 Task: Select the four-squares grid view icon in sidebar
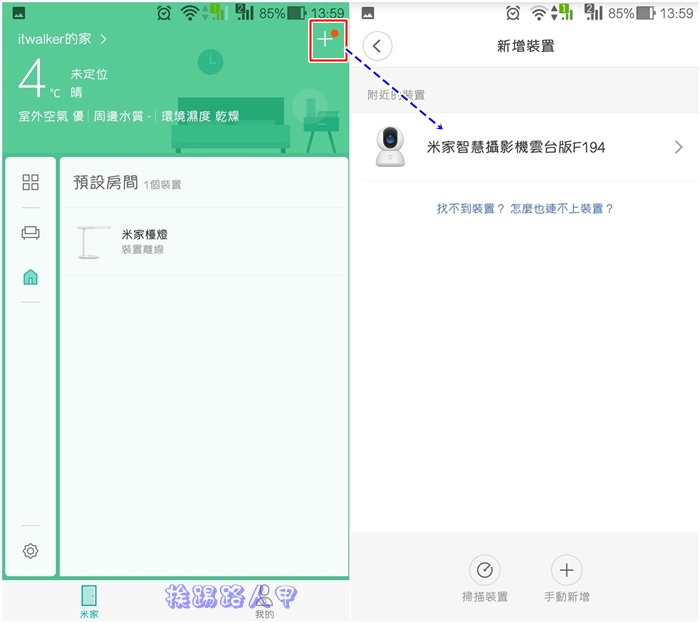point(30,182)
